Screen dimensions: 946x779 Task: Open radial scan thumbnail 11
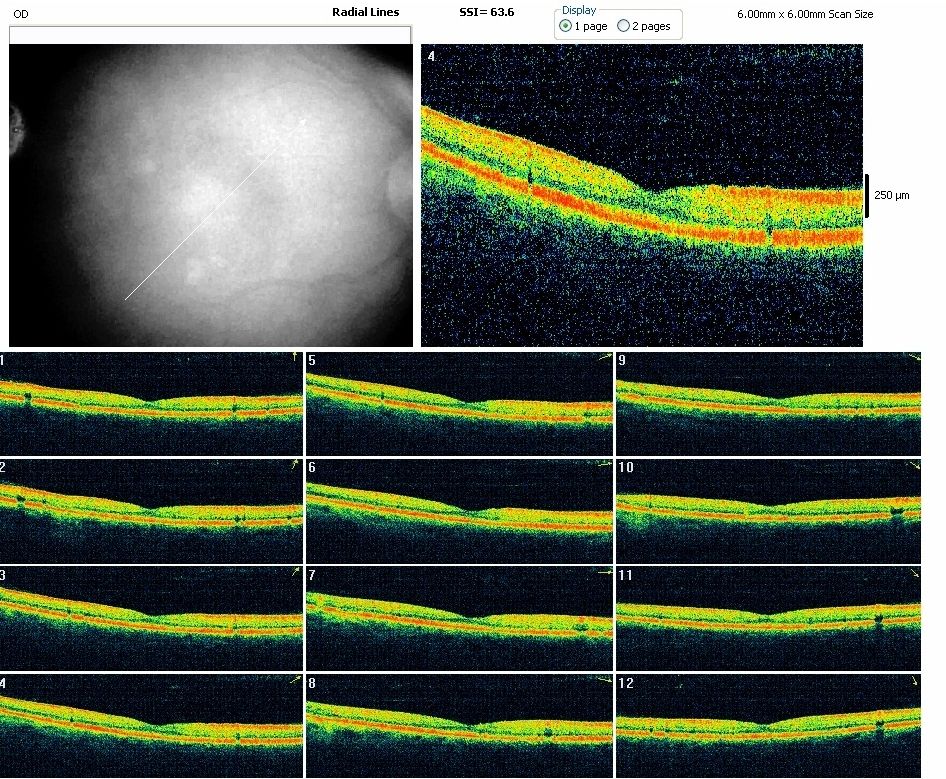768,618
